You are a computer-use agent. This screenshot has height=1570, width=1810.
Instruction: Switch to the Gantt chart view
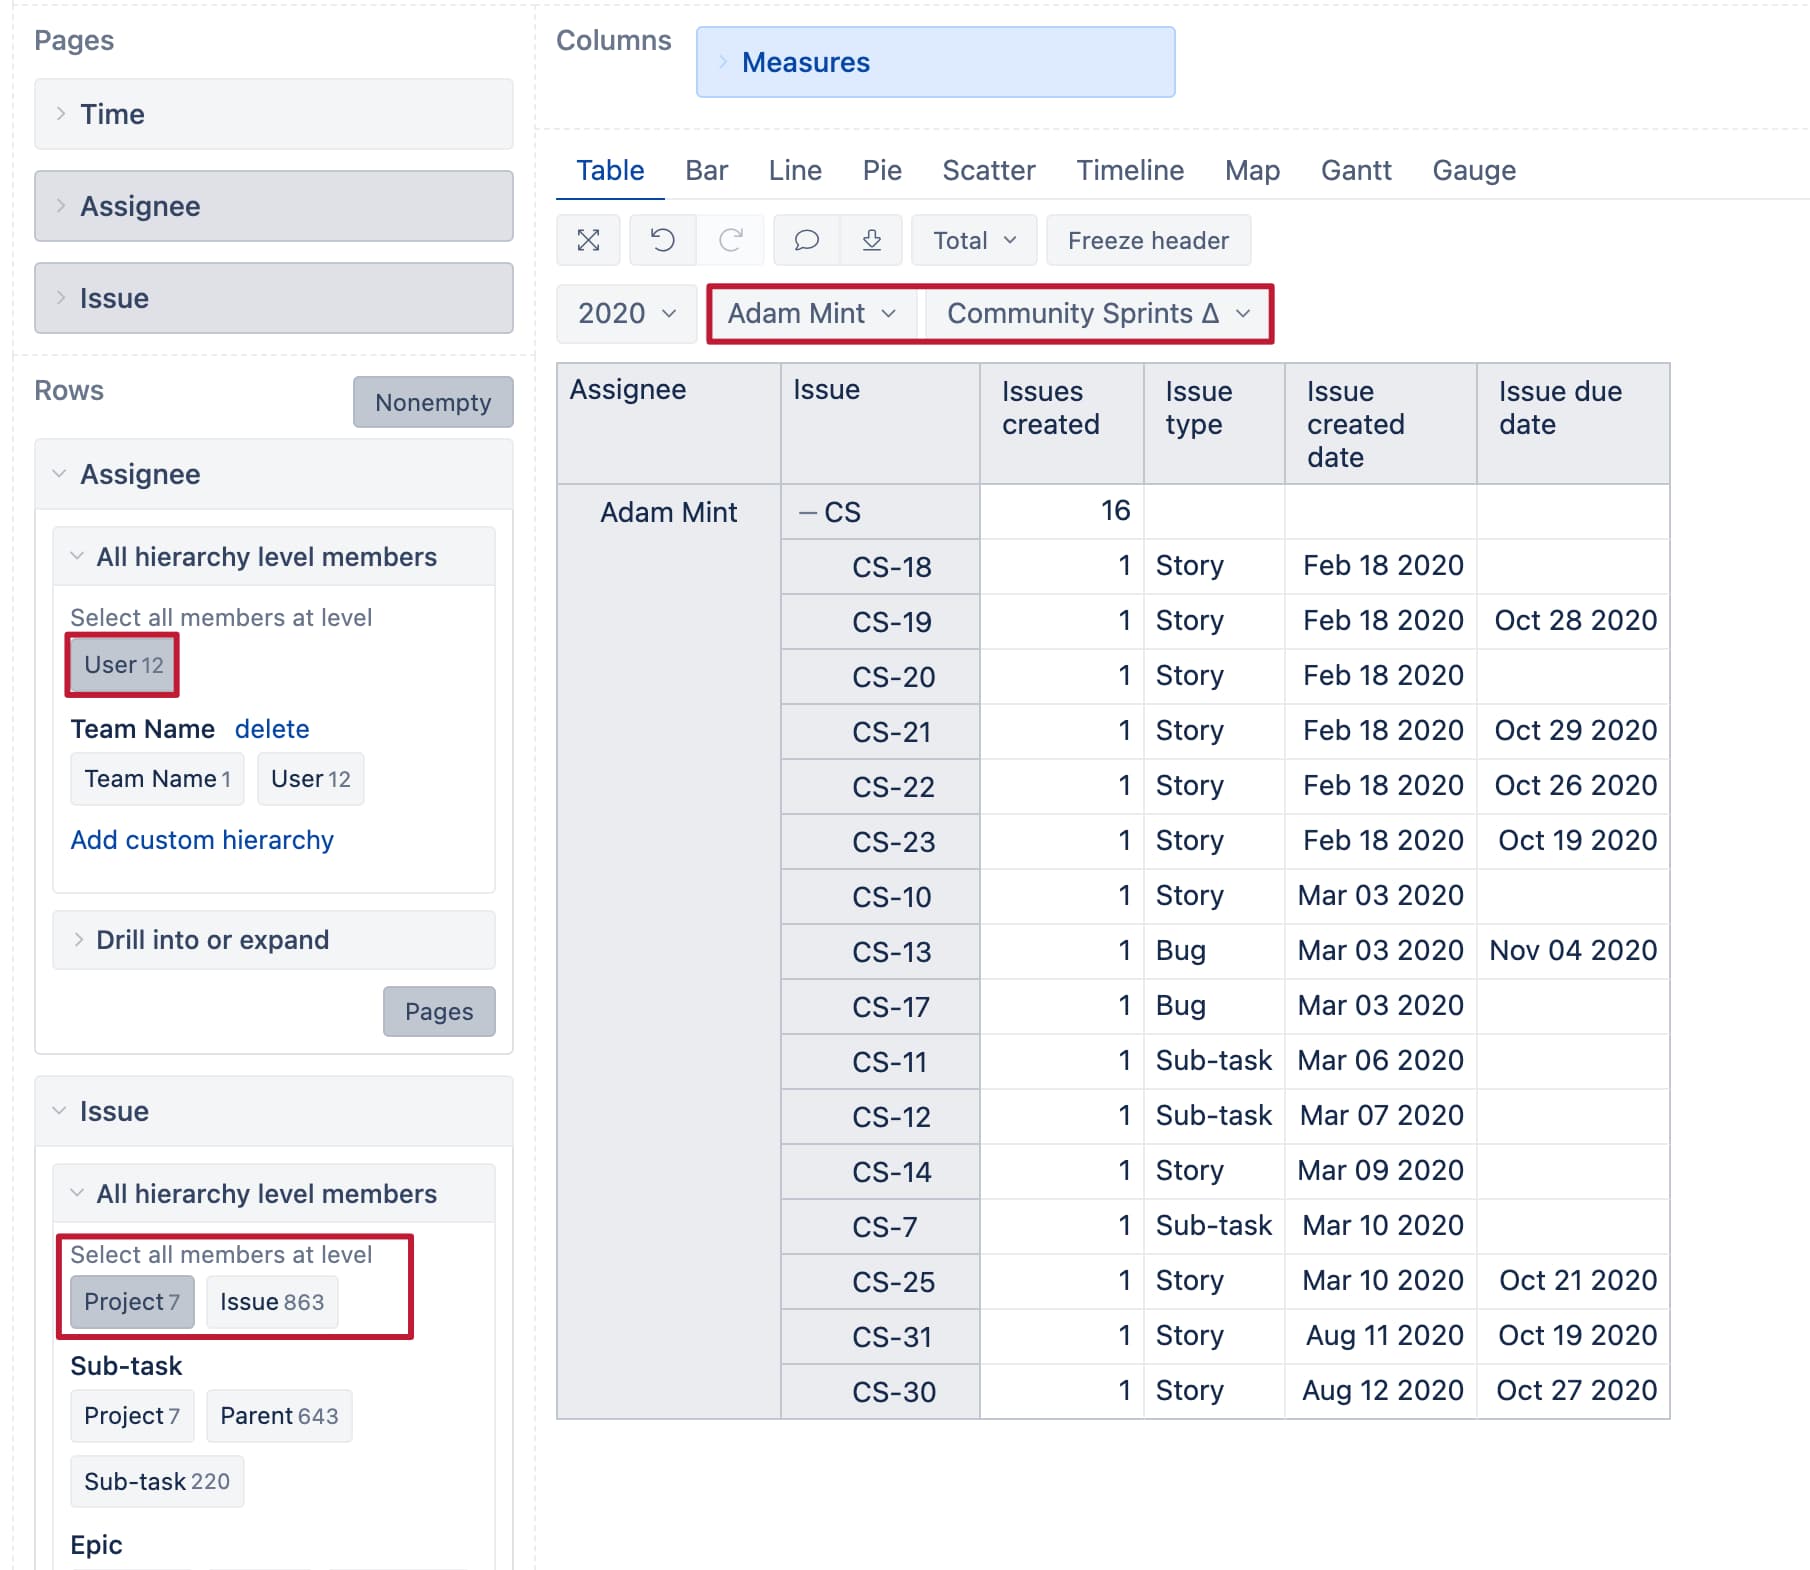pos(1355,170)
